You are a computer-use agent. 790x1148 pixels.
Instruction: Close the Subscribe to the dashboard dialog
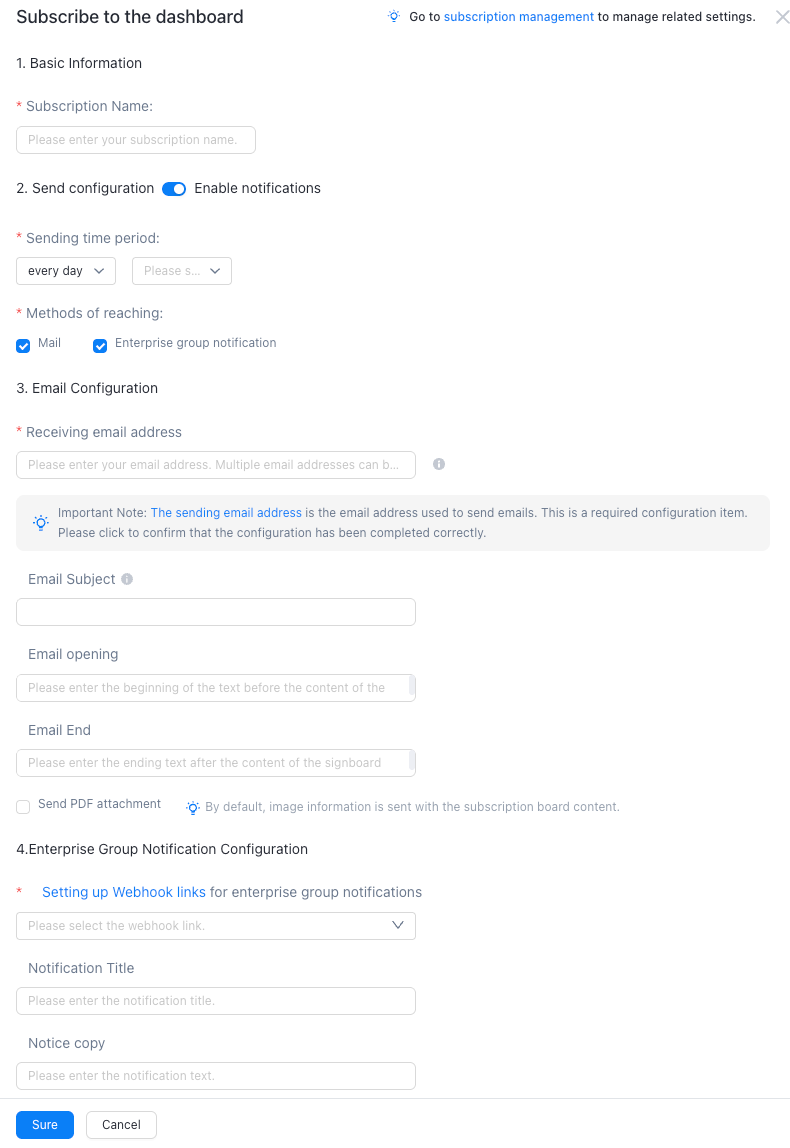click(782, 17)
